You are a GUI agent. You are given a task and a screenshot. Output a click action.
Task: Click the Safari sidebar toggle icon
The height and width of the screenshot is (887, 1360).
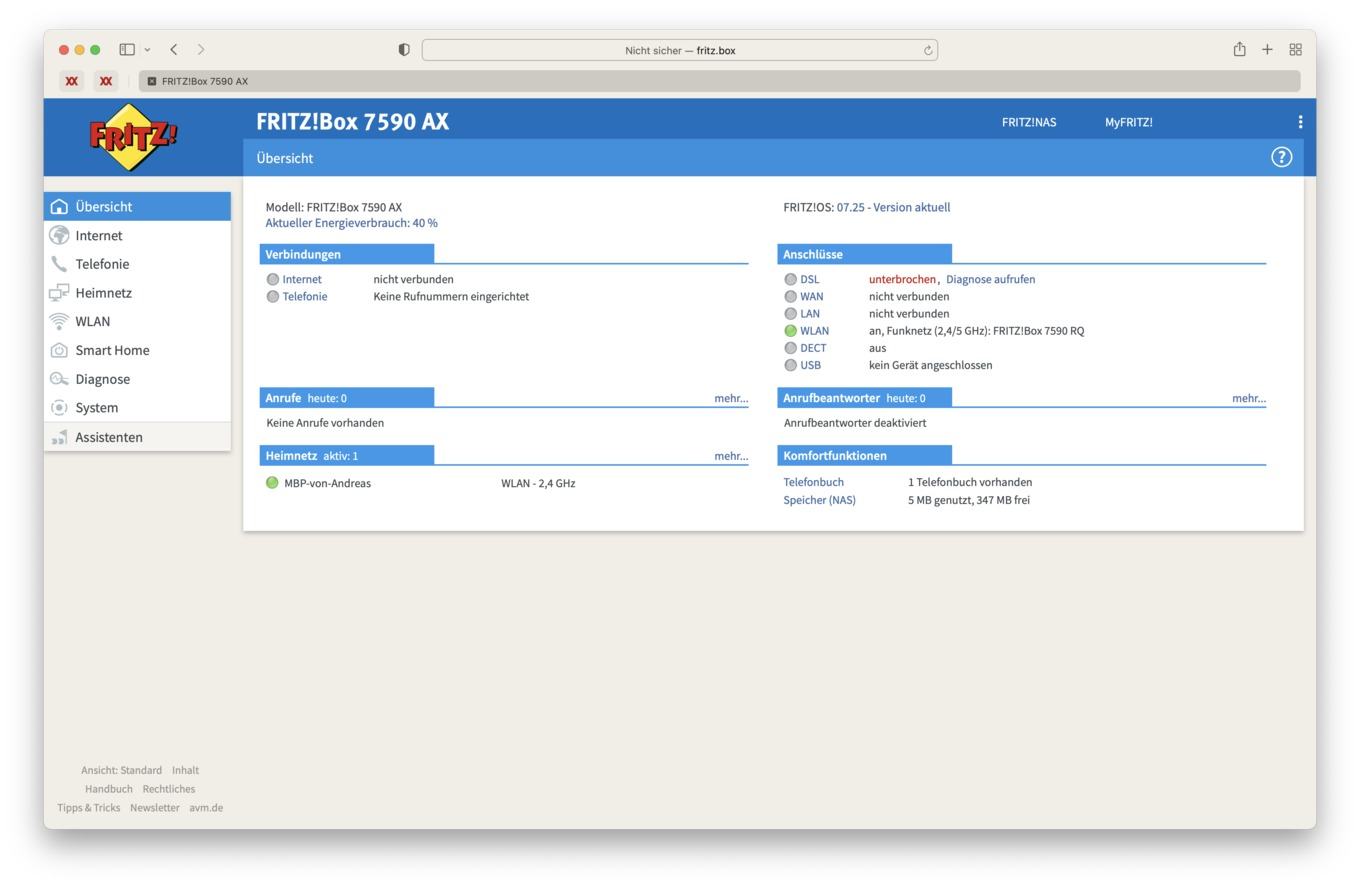click(x=127, y=49)
